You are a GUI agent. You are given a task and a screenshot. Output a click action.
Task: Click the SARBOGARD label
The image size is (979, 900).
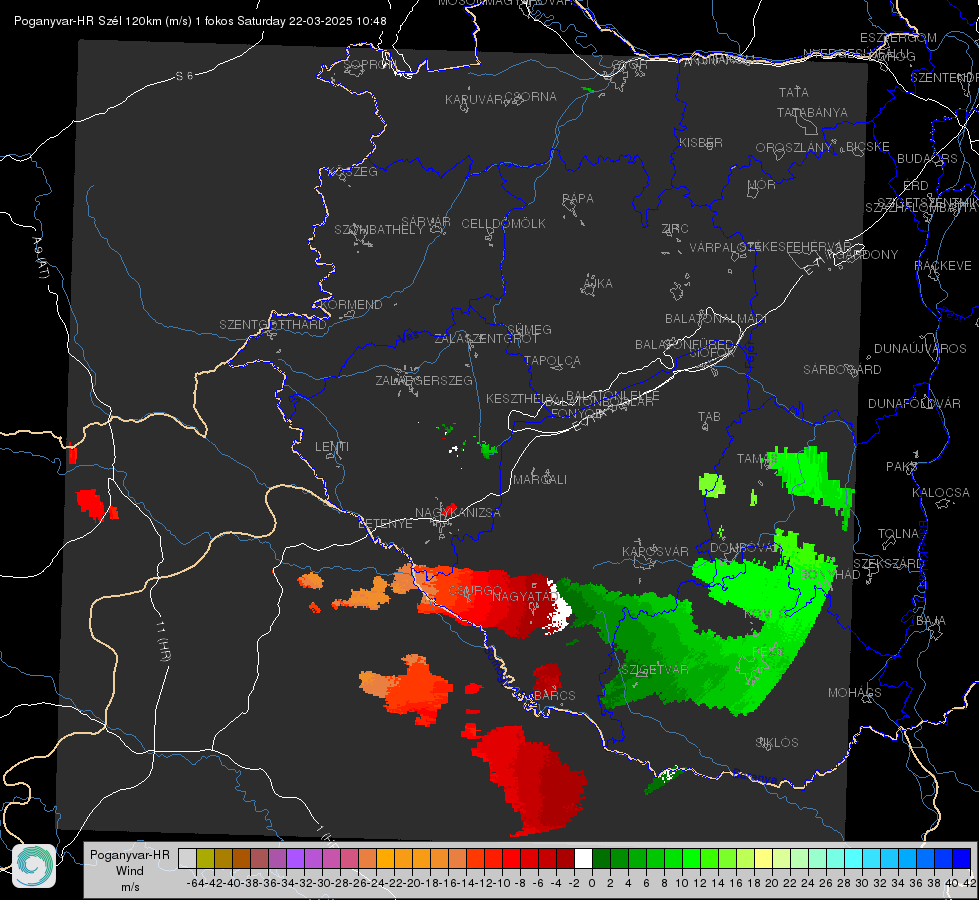tap(842, 370)
